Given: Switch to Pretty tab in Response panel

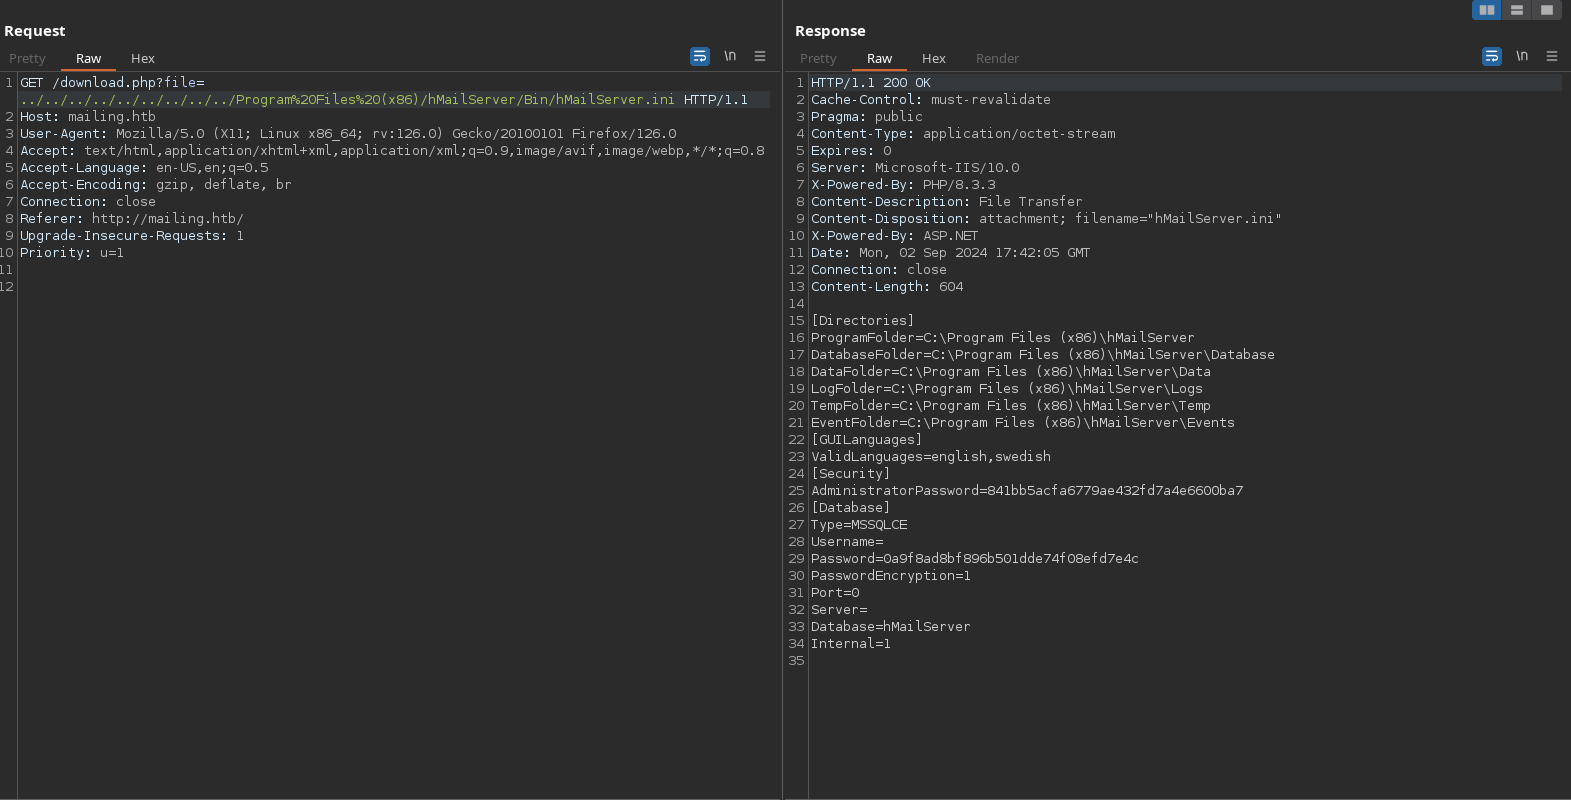Looking at the screenshot, I should (x=818, y=59).
